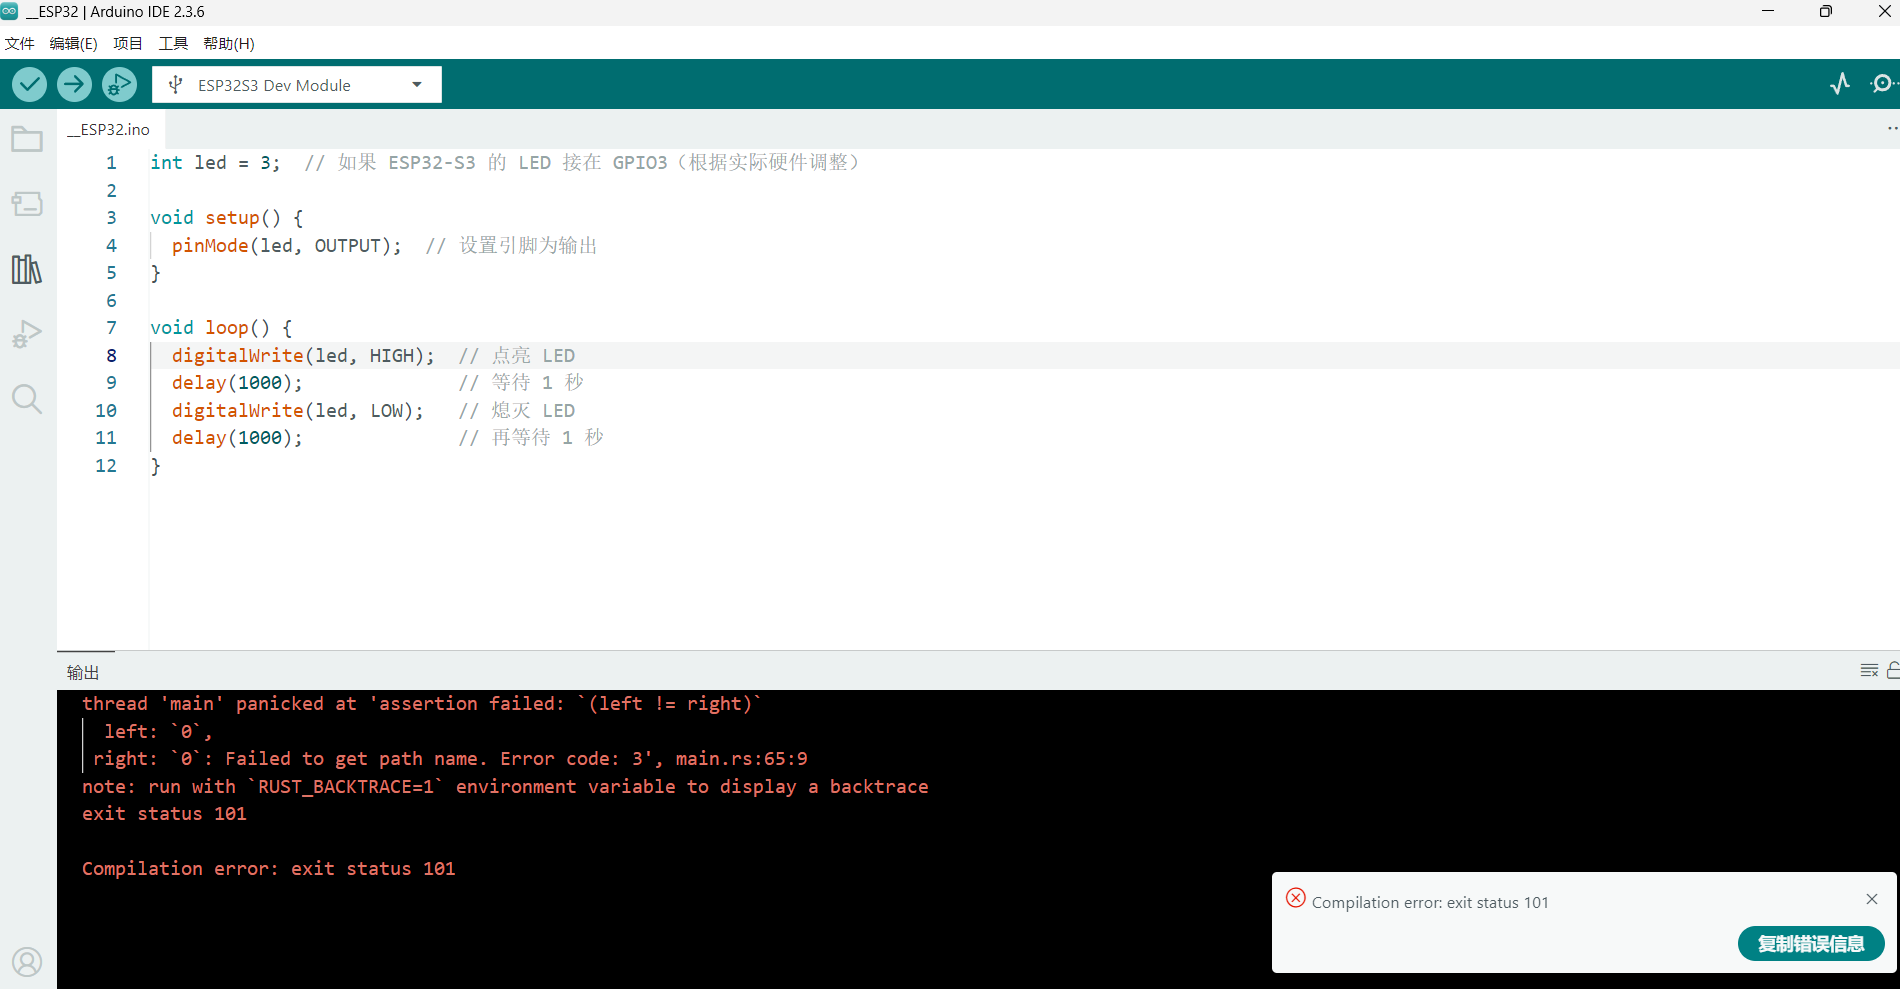1900x989 pixels.
Task: Click 'void loop() {' line
Action: (x=221, y=328)
